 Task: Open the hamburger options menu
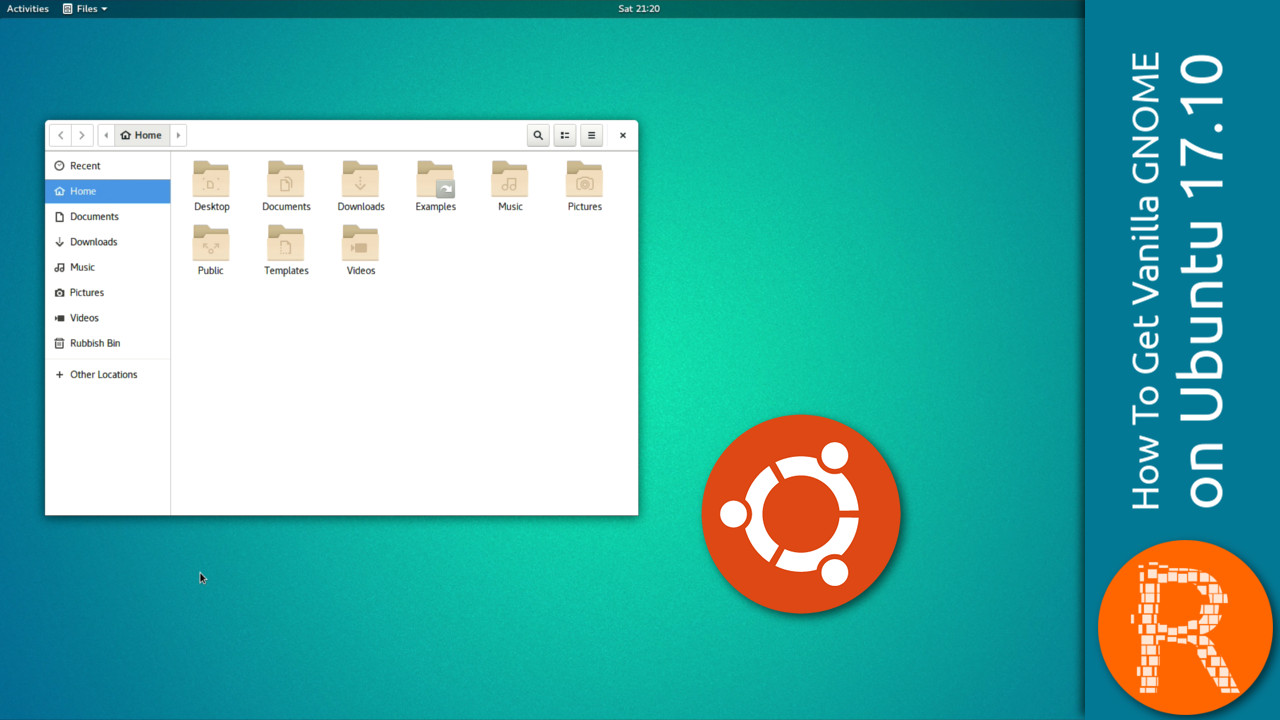[x=591, y=135]
